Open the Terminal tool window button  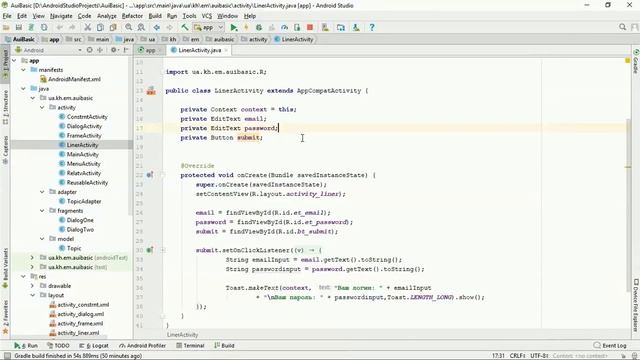click(x=190, y=345)
